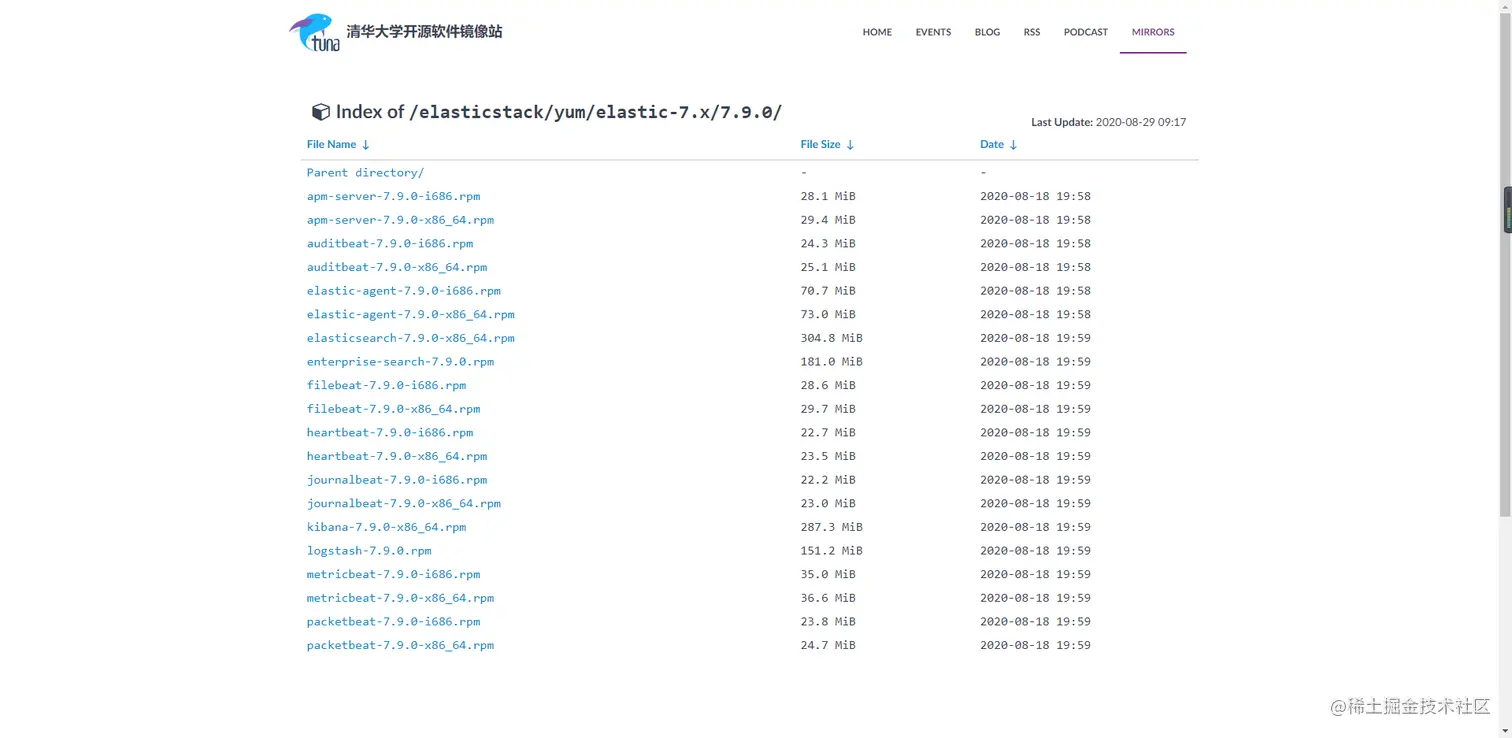Download elastic-agent-7.9.0-i686.rpm

(x=404, y=291)
